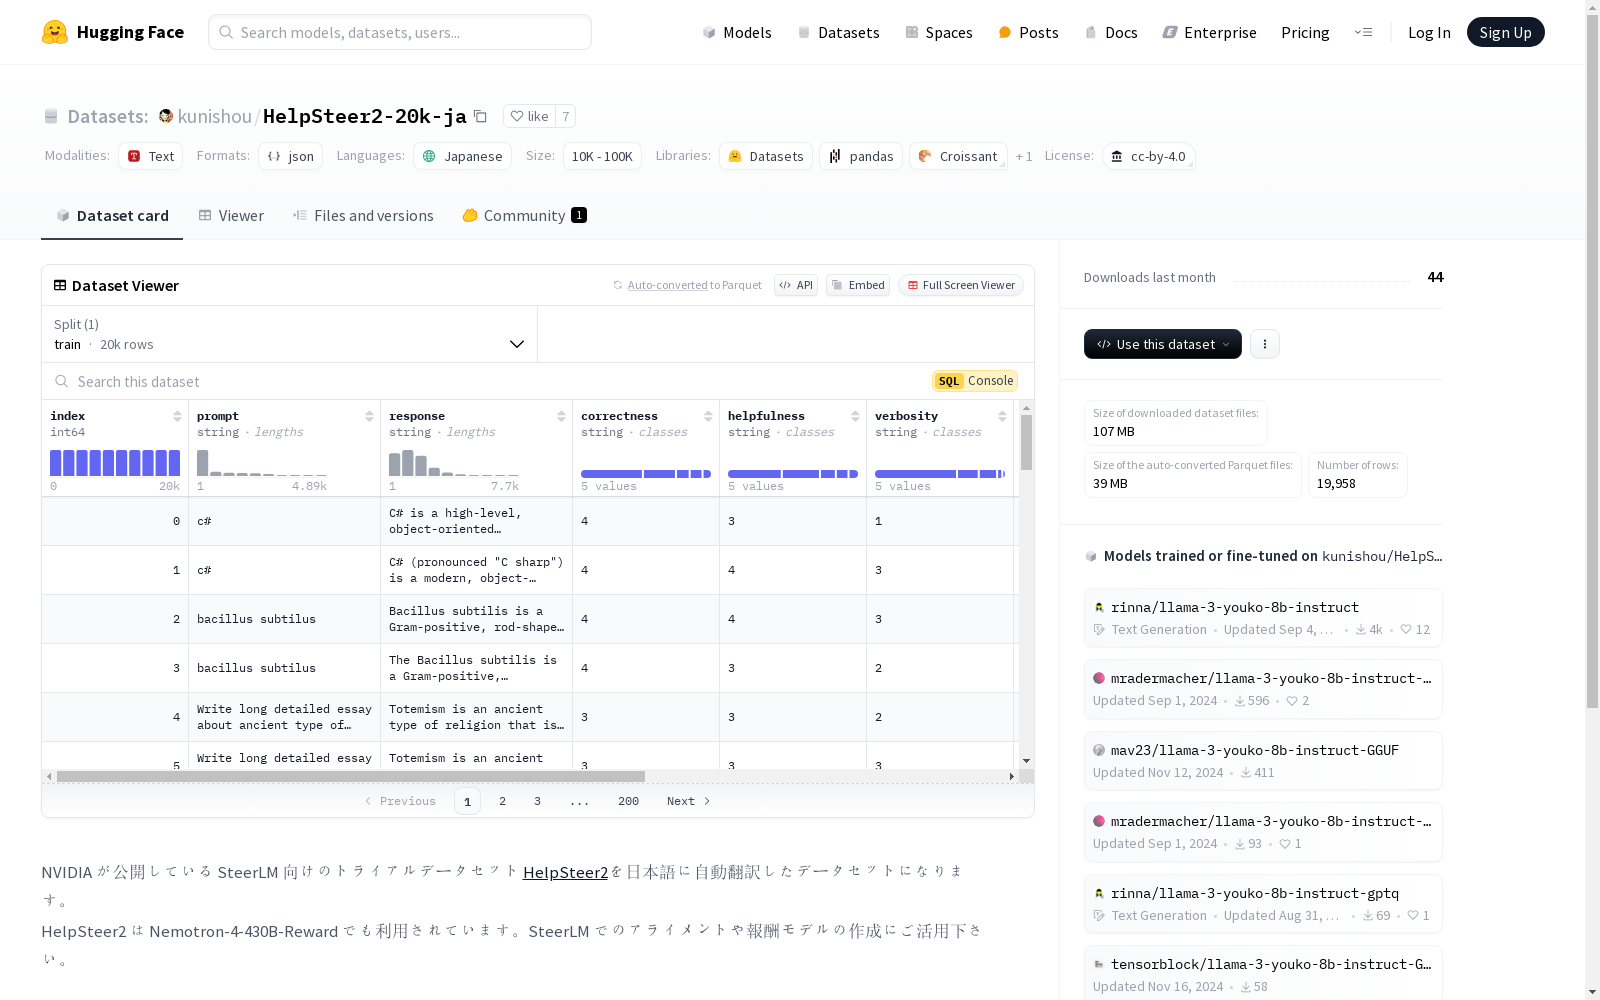The width and height of the screenshot is (1600, 1000).
Task: Open Docs in the top navigation
Action: tap(1111, 32)
